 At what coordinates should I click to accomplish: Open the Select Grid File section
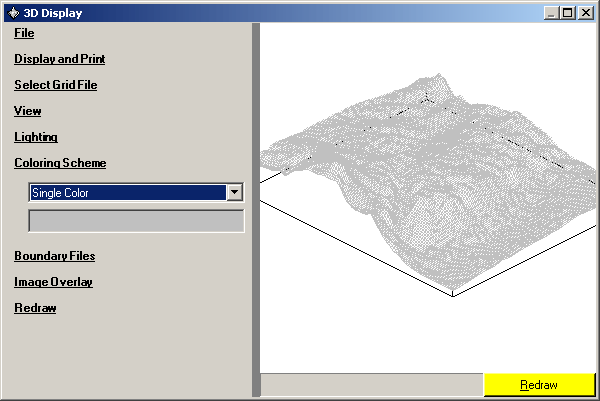56,85
